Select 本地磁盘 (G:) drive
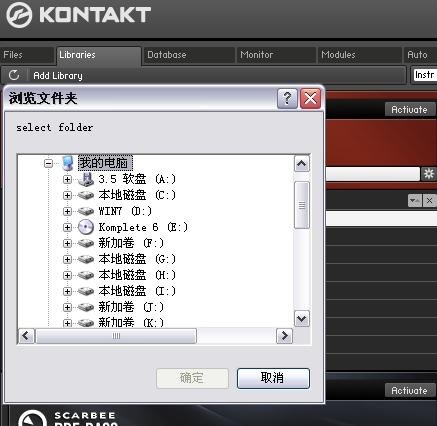The image size is (437, 426). pyautogui.click(x=137, y=259)
